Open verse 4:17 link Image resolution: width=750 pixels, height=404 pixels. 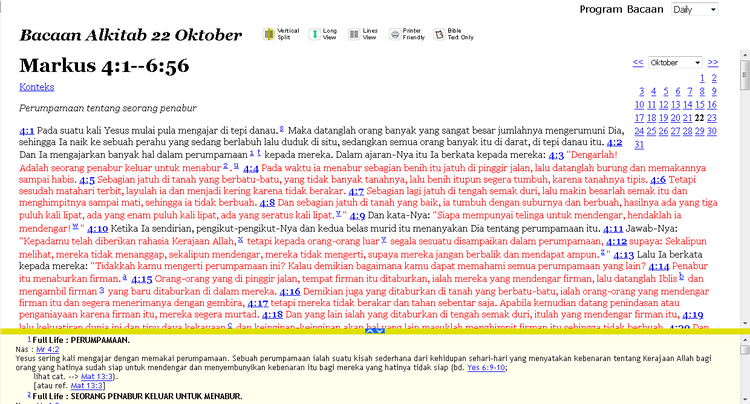[x=258, y=303]
